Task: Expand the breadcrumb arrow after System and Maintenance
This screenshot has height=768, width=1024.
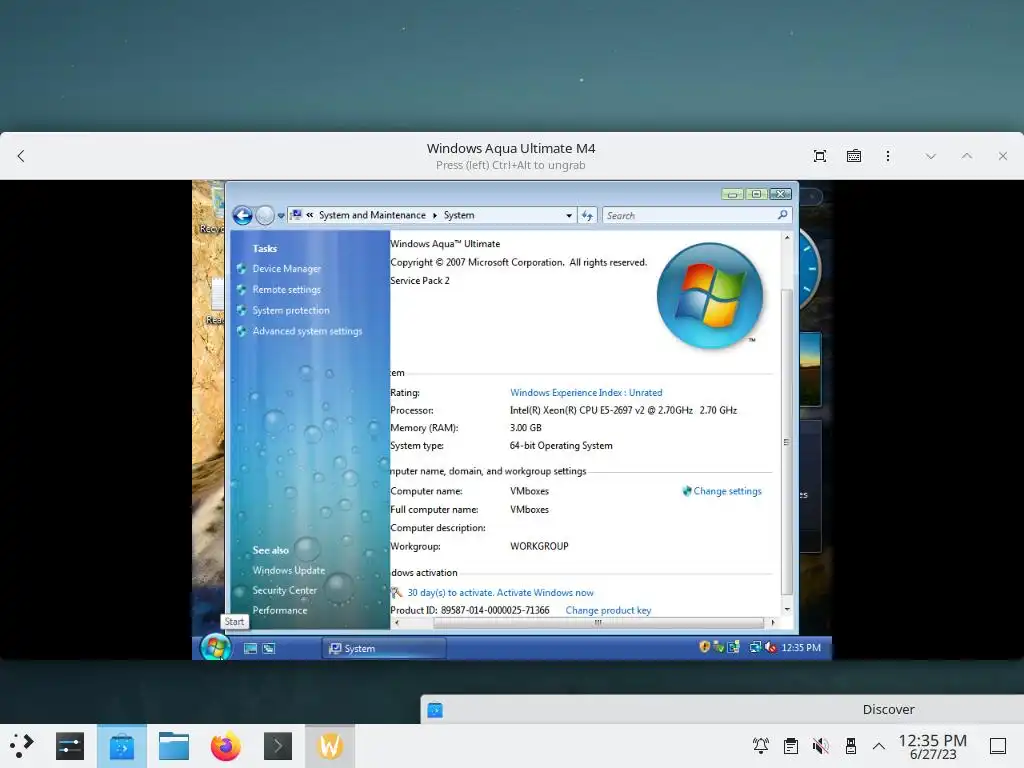Action: pos(434,216)
